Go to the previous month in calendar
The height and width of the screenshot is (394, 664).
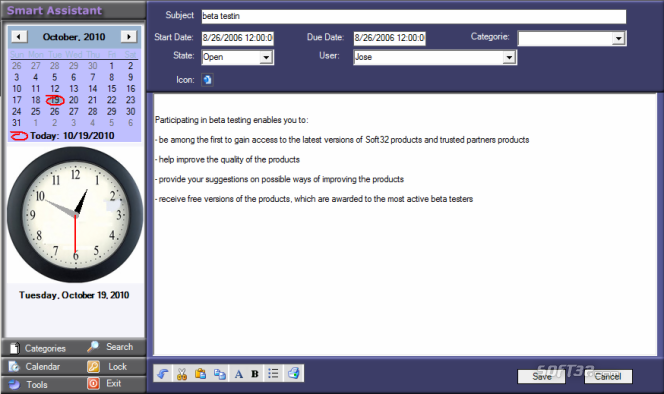click(x=19, y=37)
